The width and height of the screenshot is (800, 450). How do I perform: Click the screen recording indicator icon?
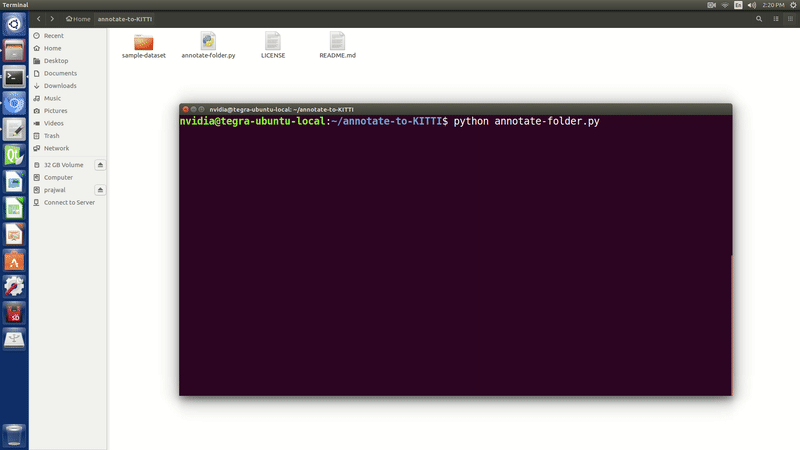pos(711,5)
